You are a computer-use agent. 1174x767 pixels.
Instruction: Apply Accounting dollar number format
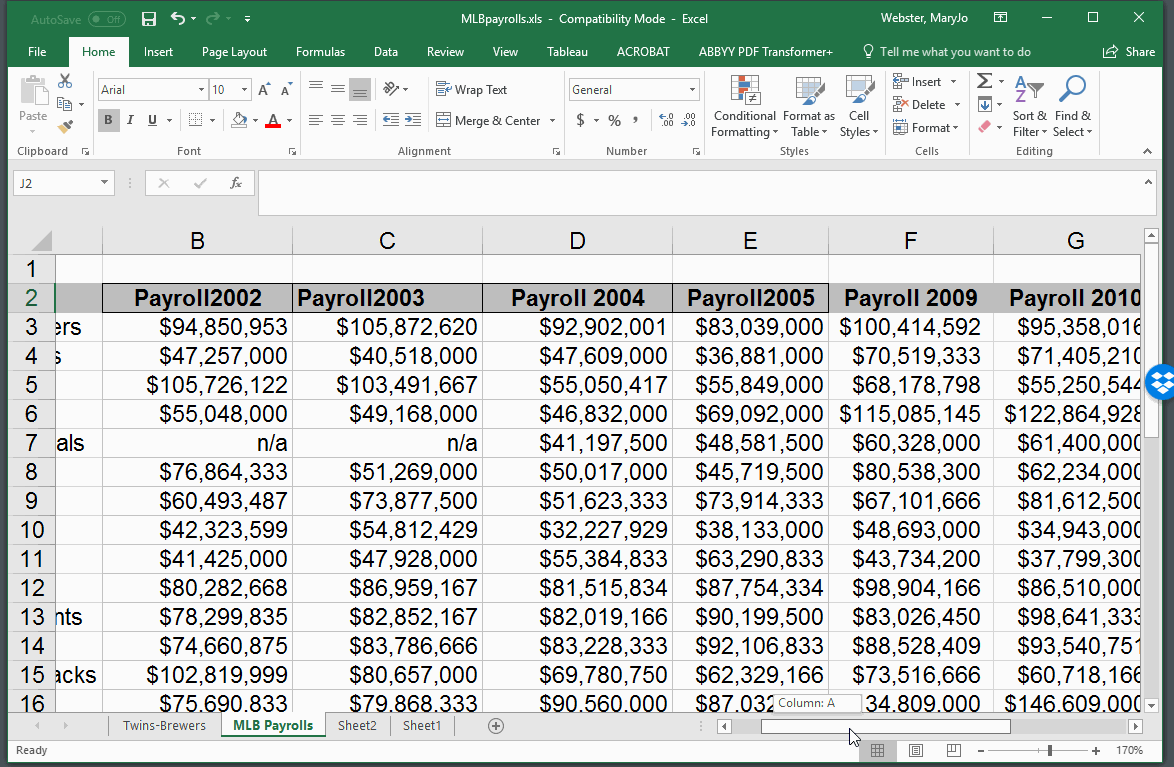(580, 120)
